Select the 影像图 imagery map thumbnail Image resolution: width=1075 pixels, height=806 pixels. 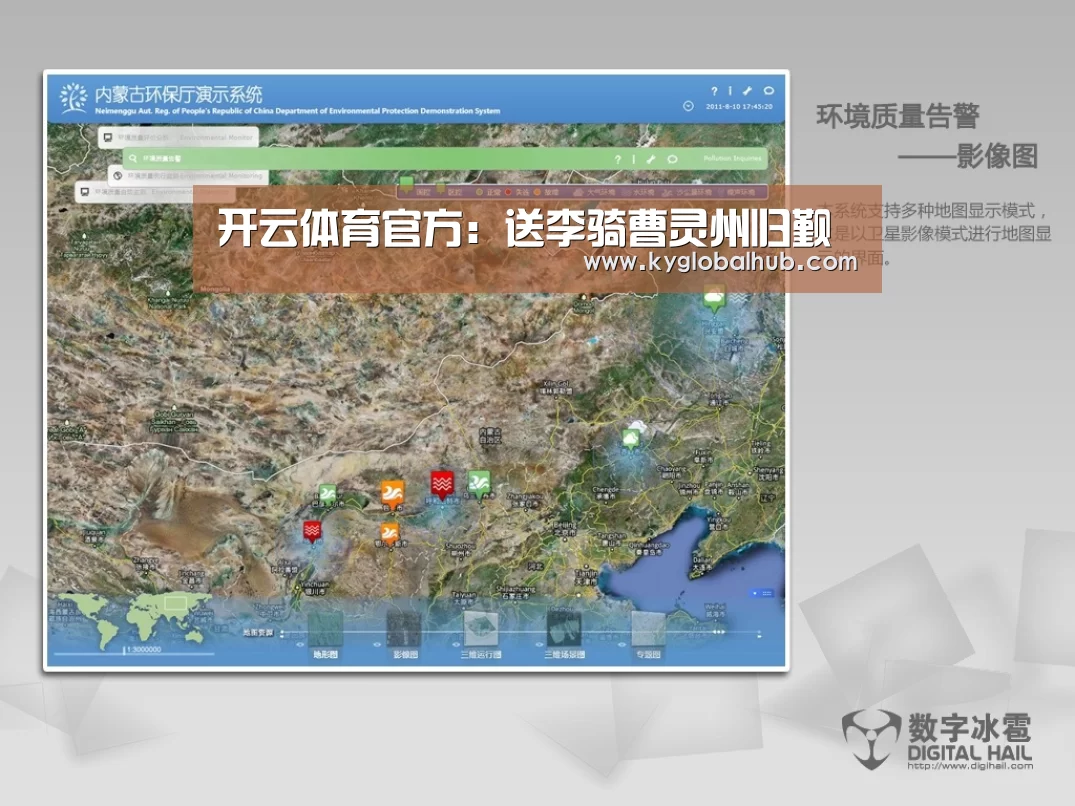[x=404, y=628]
